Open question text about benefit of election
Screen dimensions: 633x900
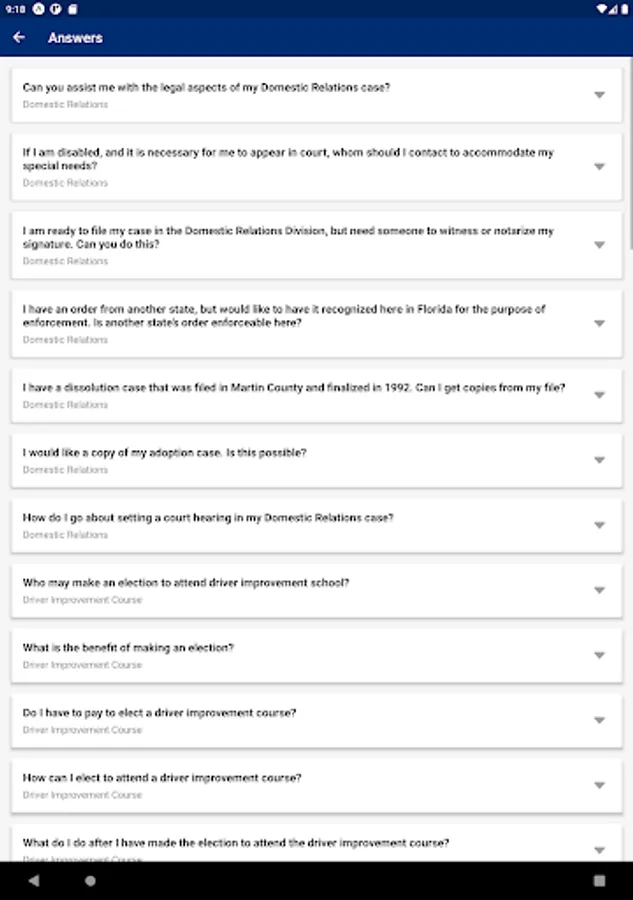click(x=128, y=648)
